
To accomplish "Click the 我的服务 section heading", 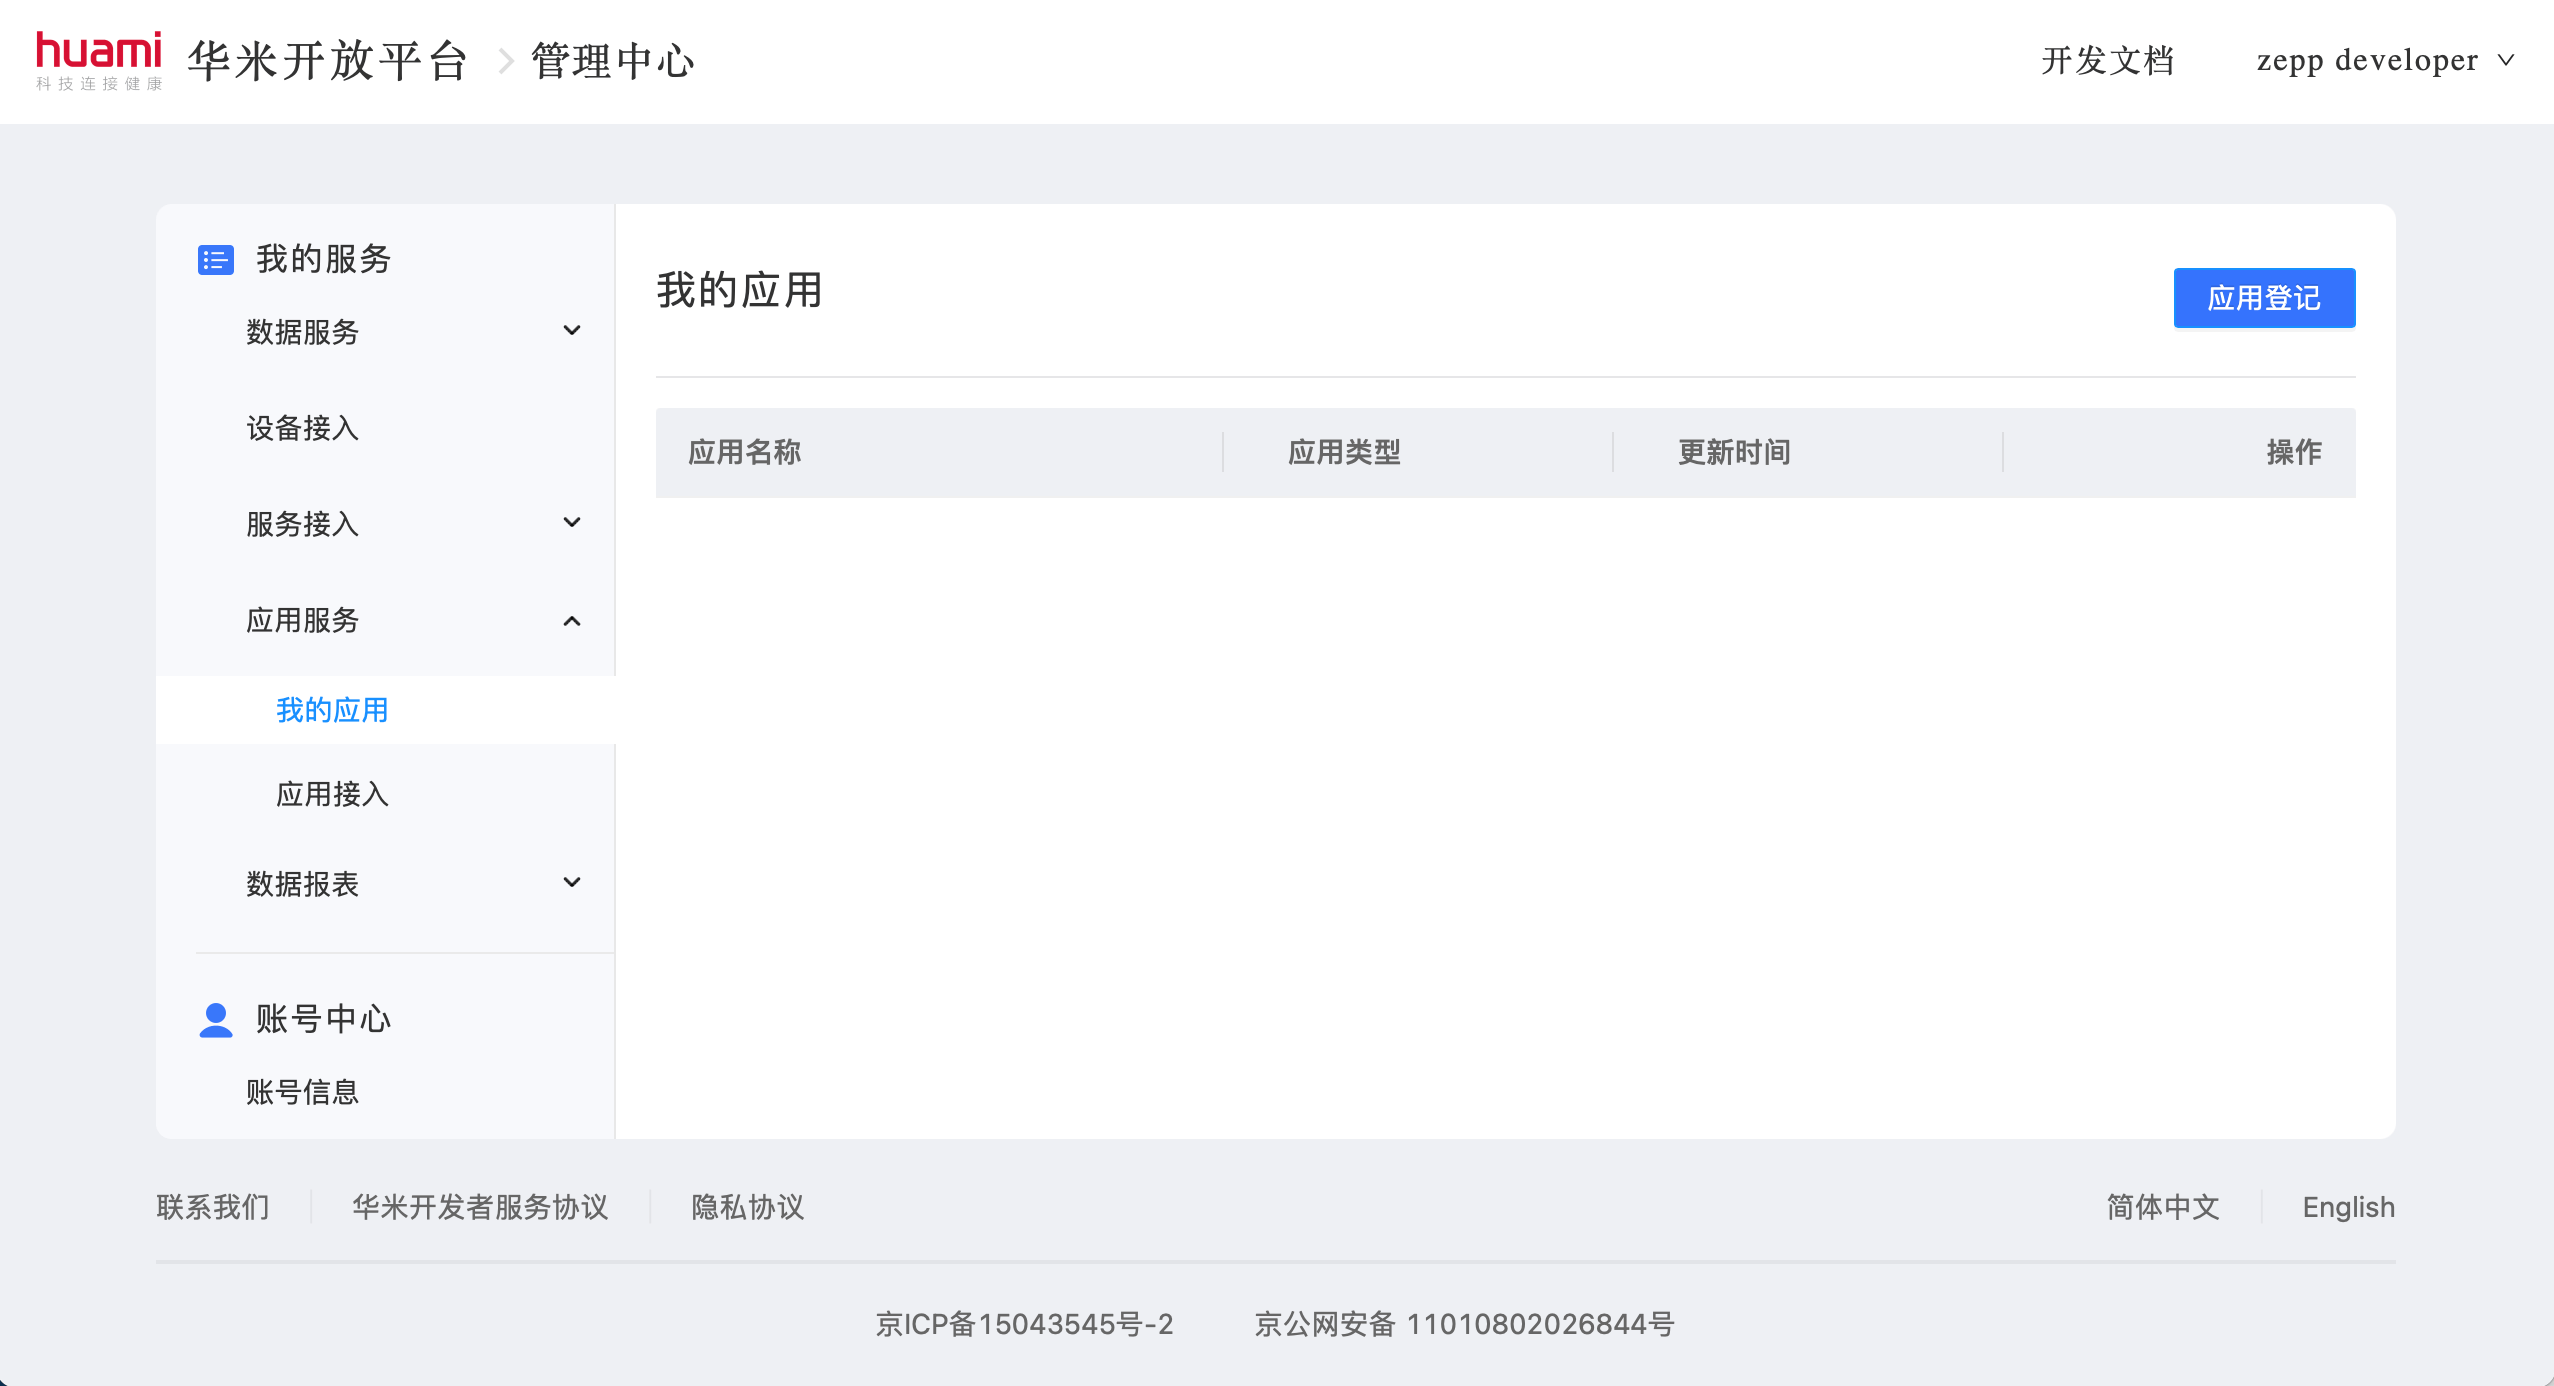I will 324,259.
